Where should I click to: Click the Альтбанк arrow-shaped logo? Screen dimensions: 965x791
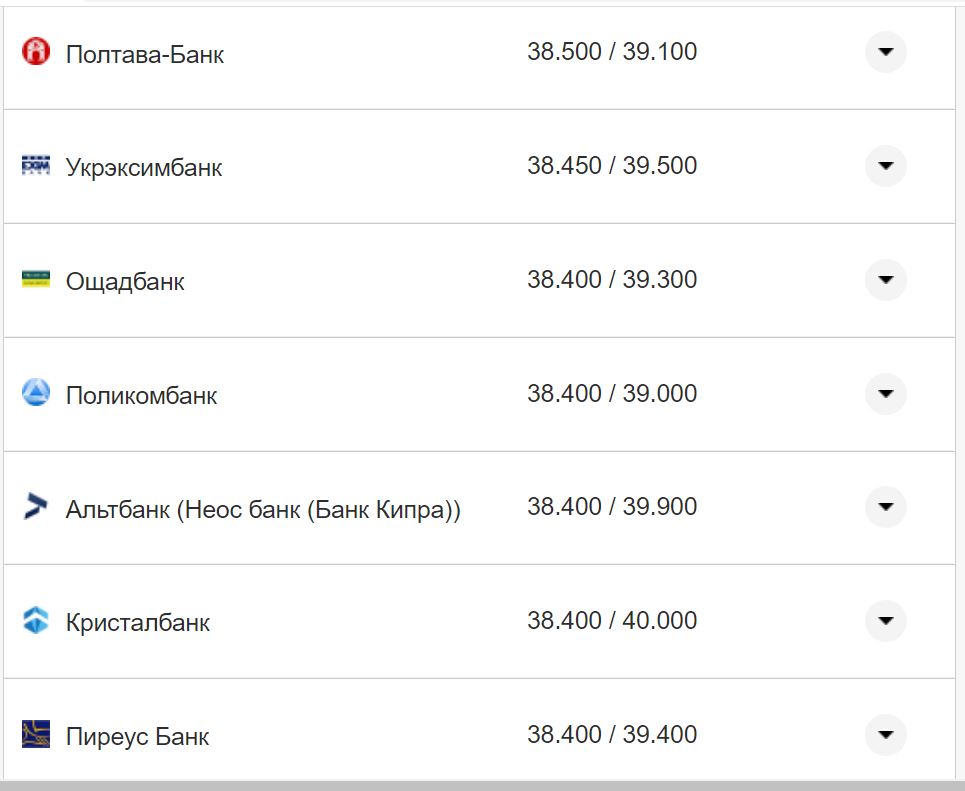tap(36, 507)
